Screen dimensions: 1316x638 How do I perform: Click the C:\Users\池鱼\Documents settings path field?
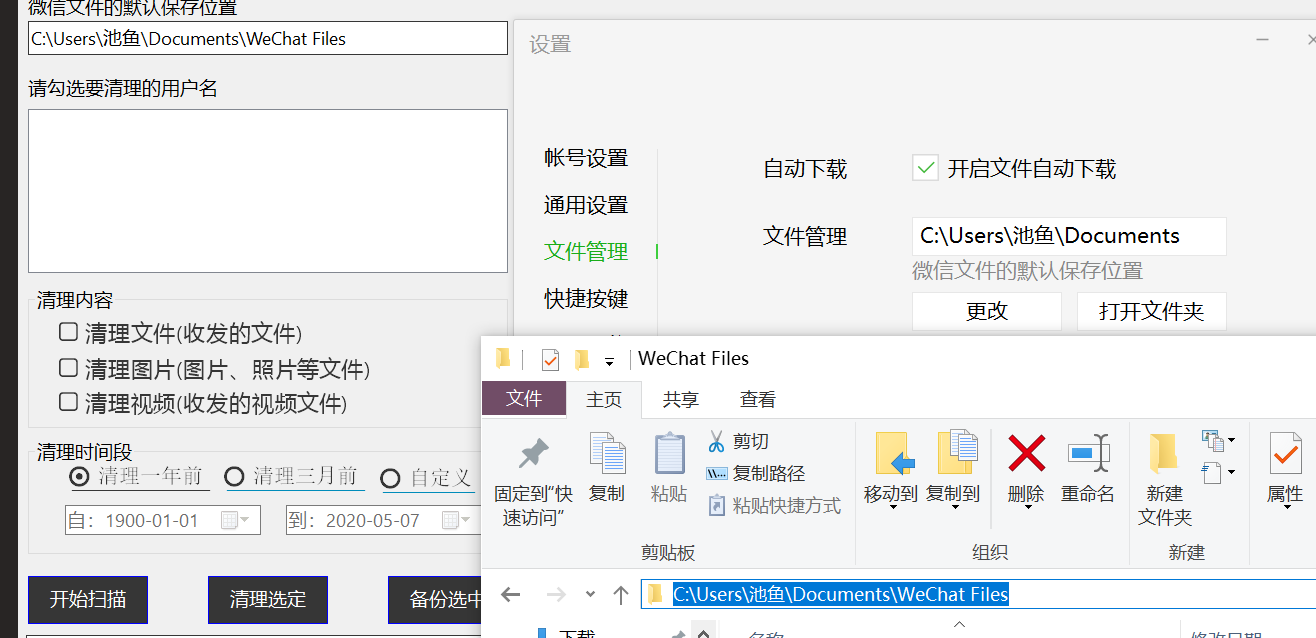point(1069,236)
